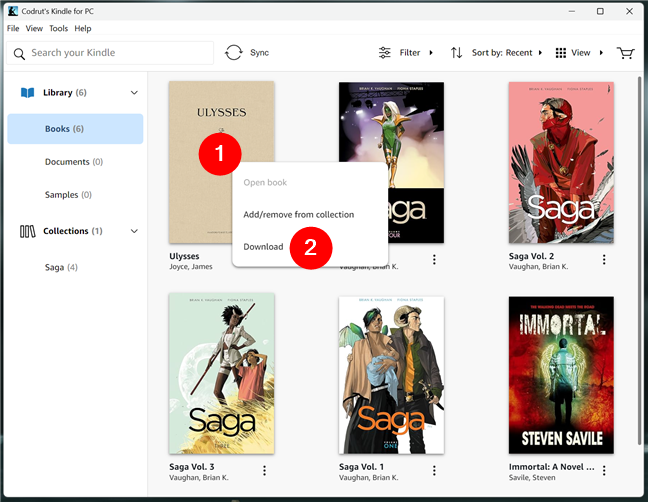Open the Saga Vol. 2 red cover
648x502 pixels.
pyautogui.click(x=561, y=162)
